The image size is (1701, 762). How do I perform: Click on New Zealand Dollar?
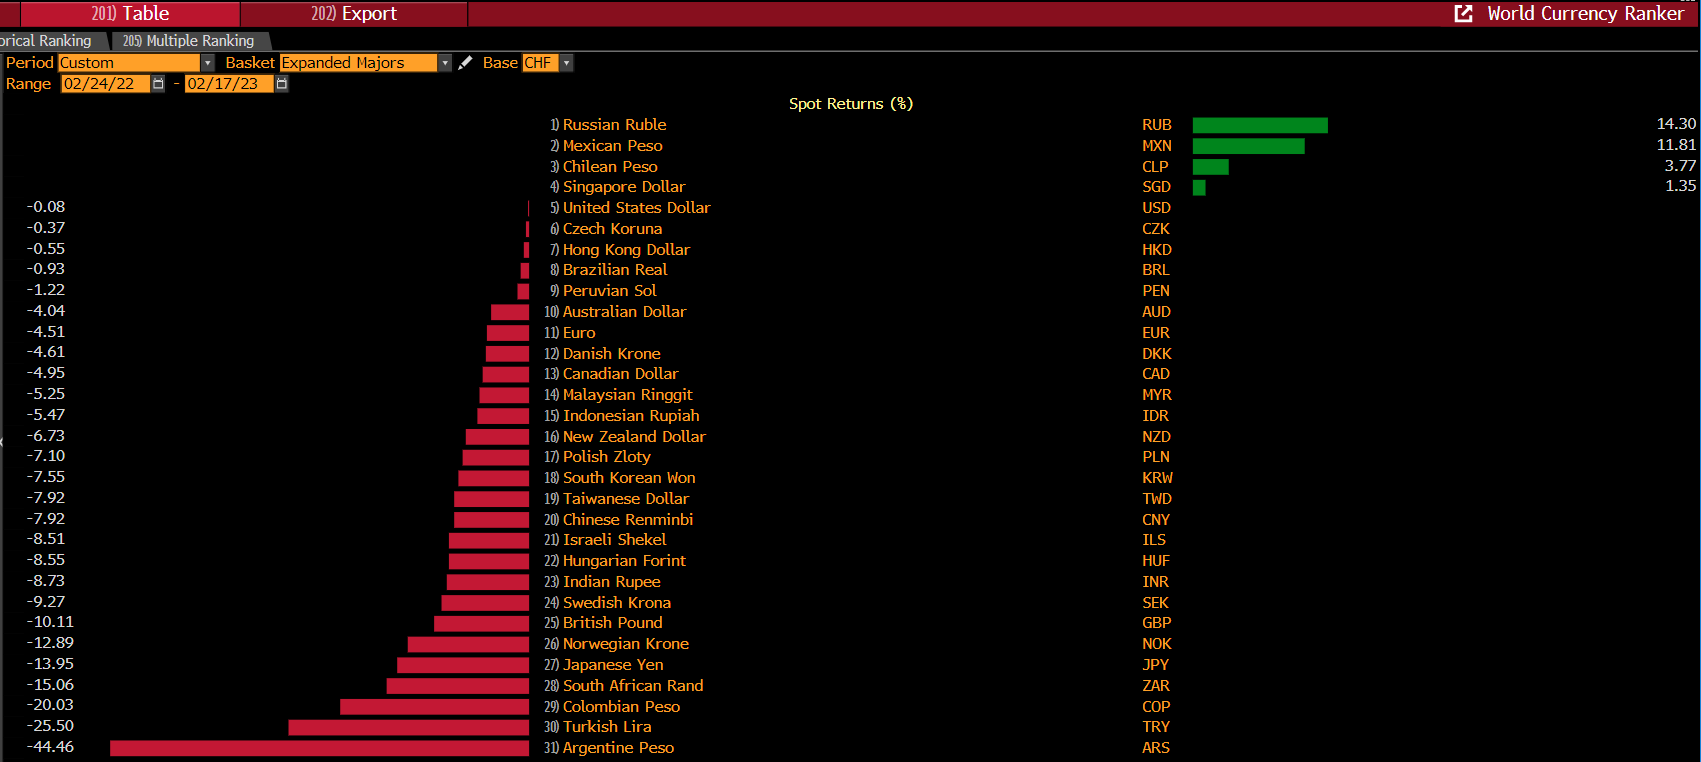click(634, 437)
